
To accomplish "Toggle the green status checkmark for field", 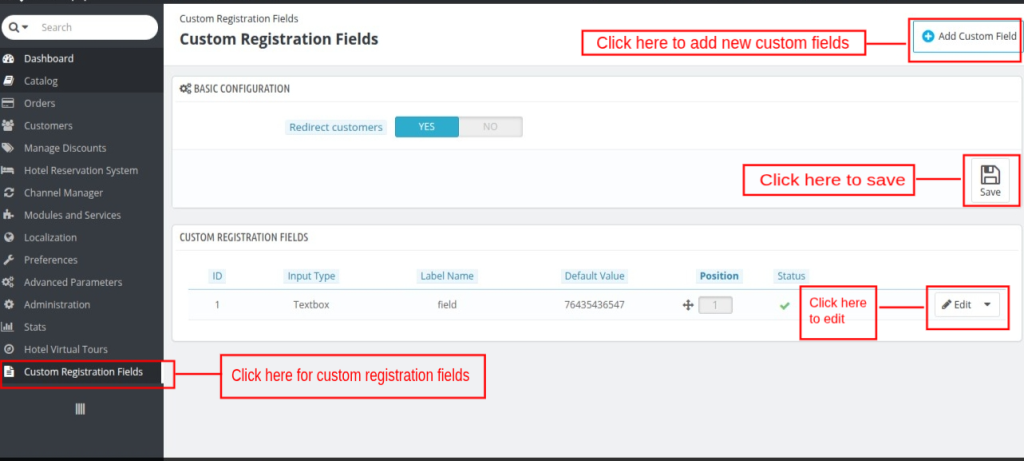I will click(784, 305).
